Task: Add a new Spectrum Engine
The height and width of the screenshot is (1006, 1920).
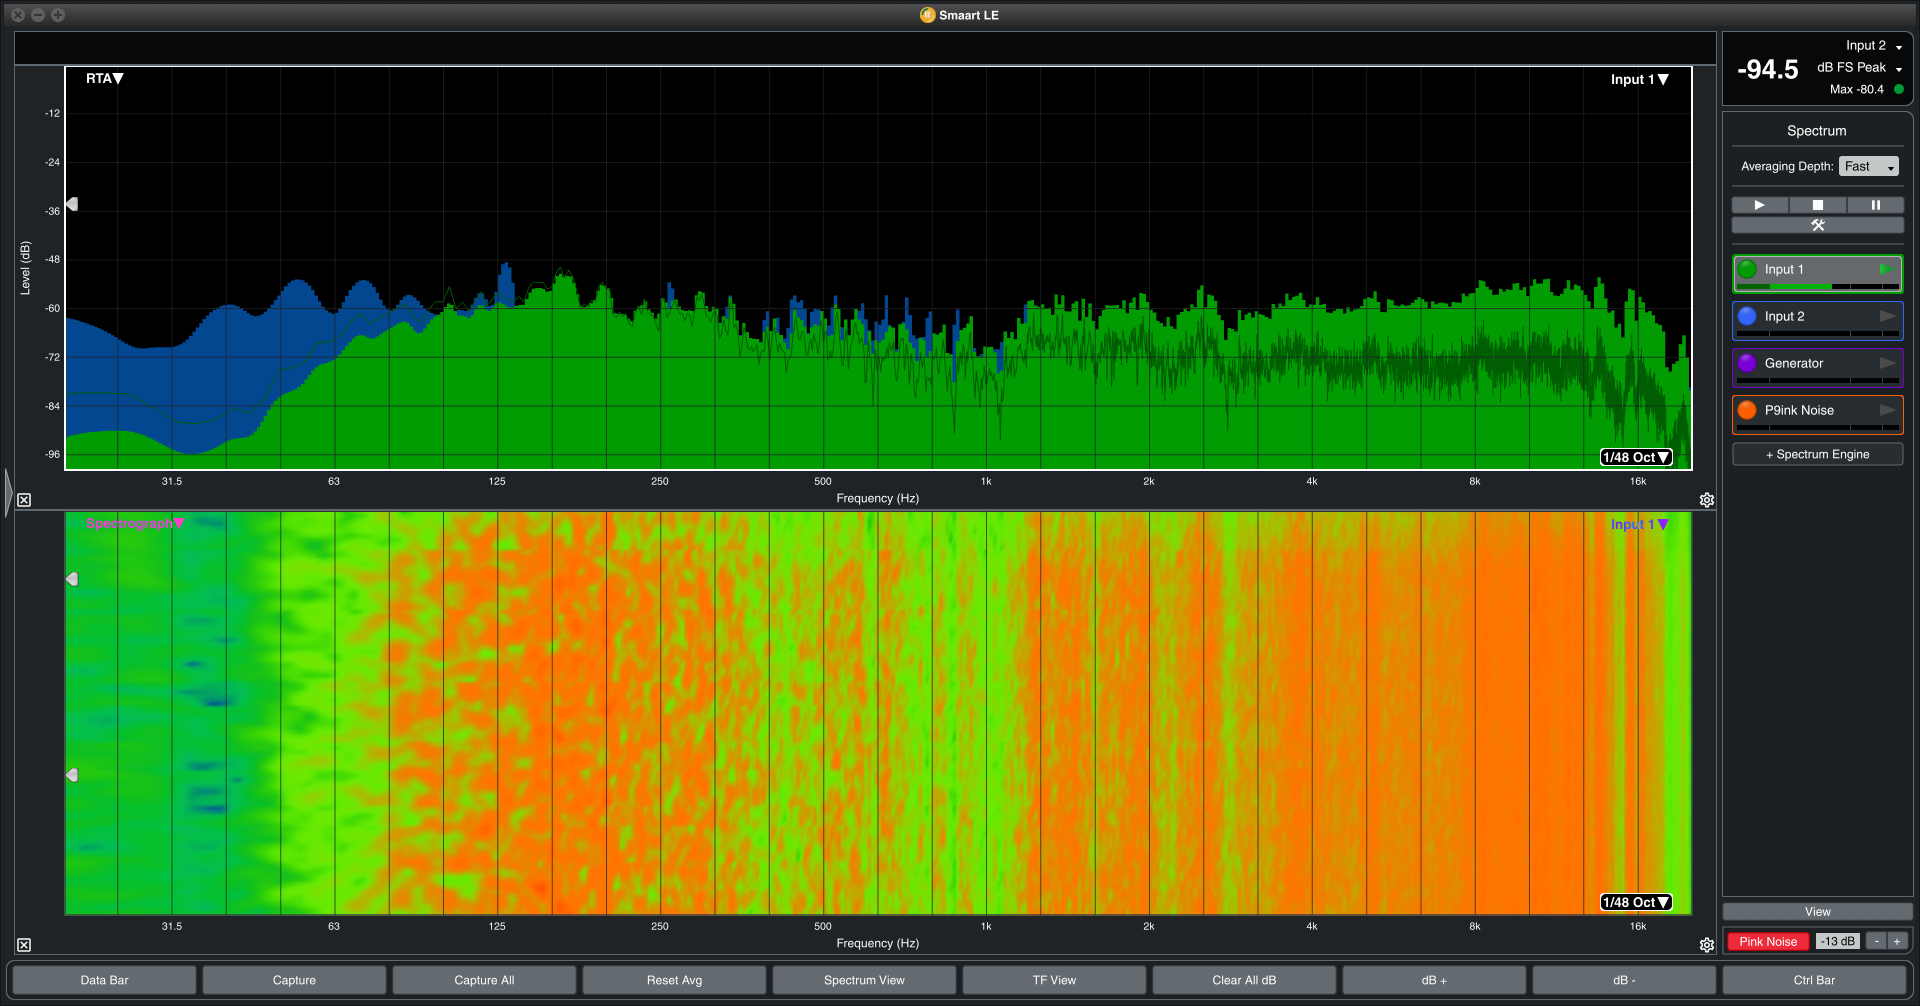Action: tap(1817, 454)
